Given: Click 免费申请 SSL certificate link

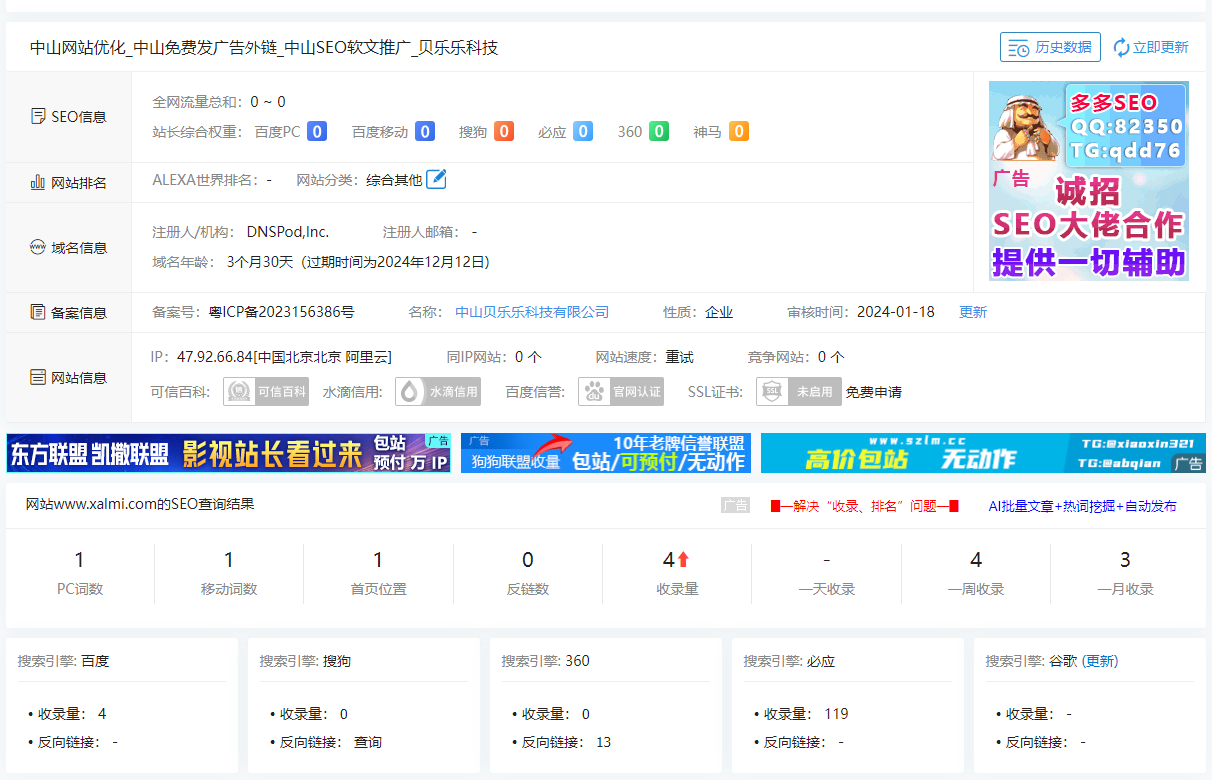Looking at the screenshot, I should point(874,392).
